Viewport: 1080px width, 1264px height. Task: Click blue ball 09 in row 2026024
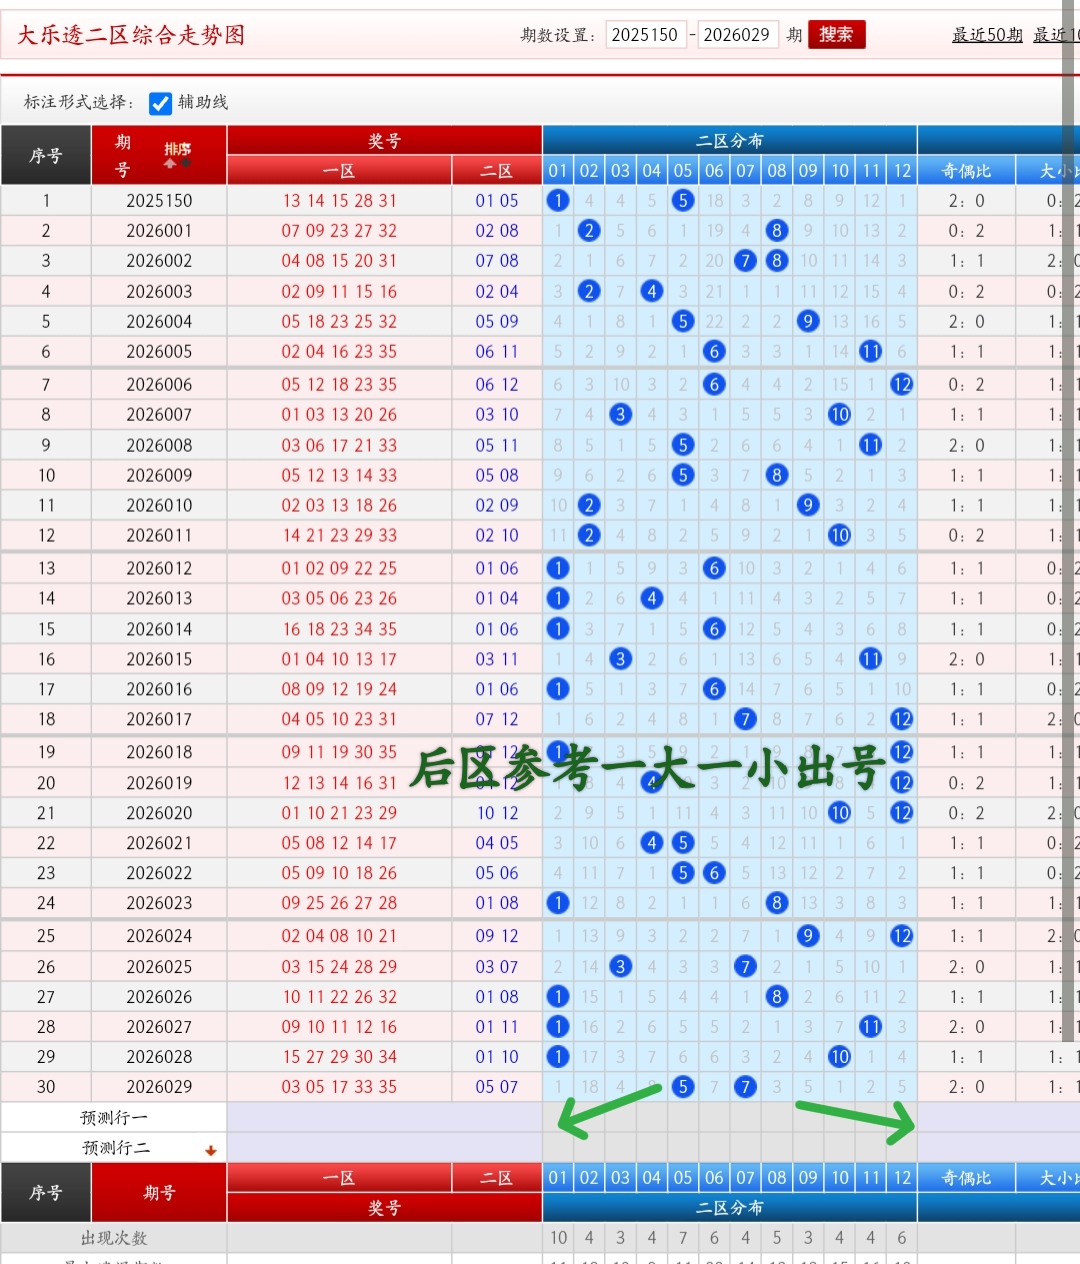808,936
